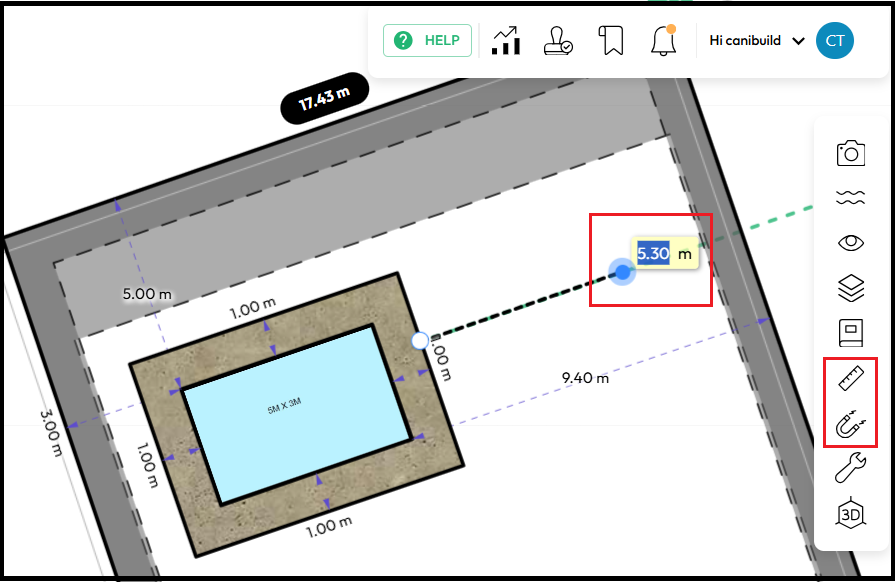Image resolution: width=895 pixels, height=582 pixels.
Task: Click the 5.30 m measurement input field
Action: click(x=654, y=254)
